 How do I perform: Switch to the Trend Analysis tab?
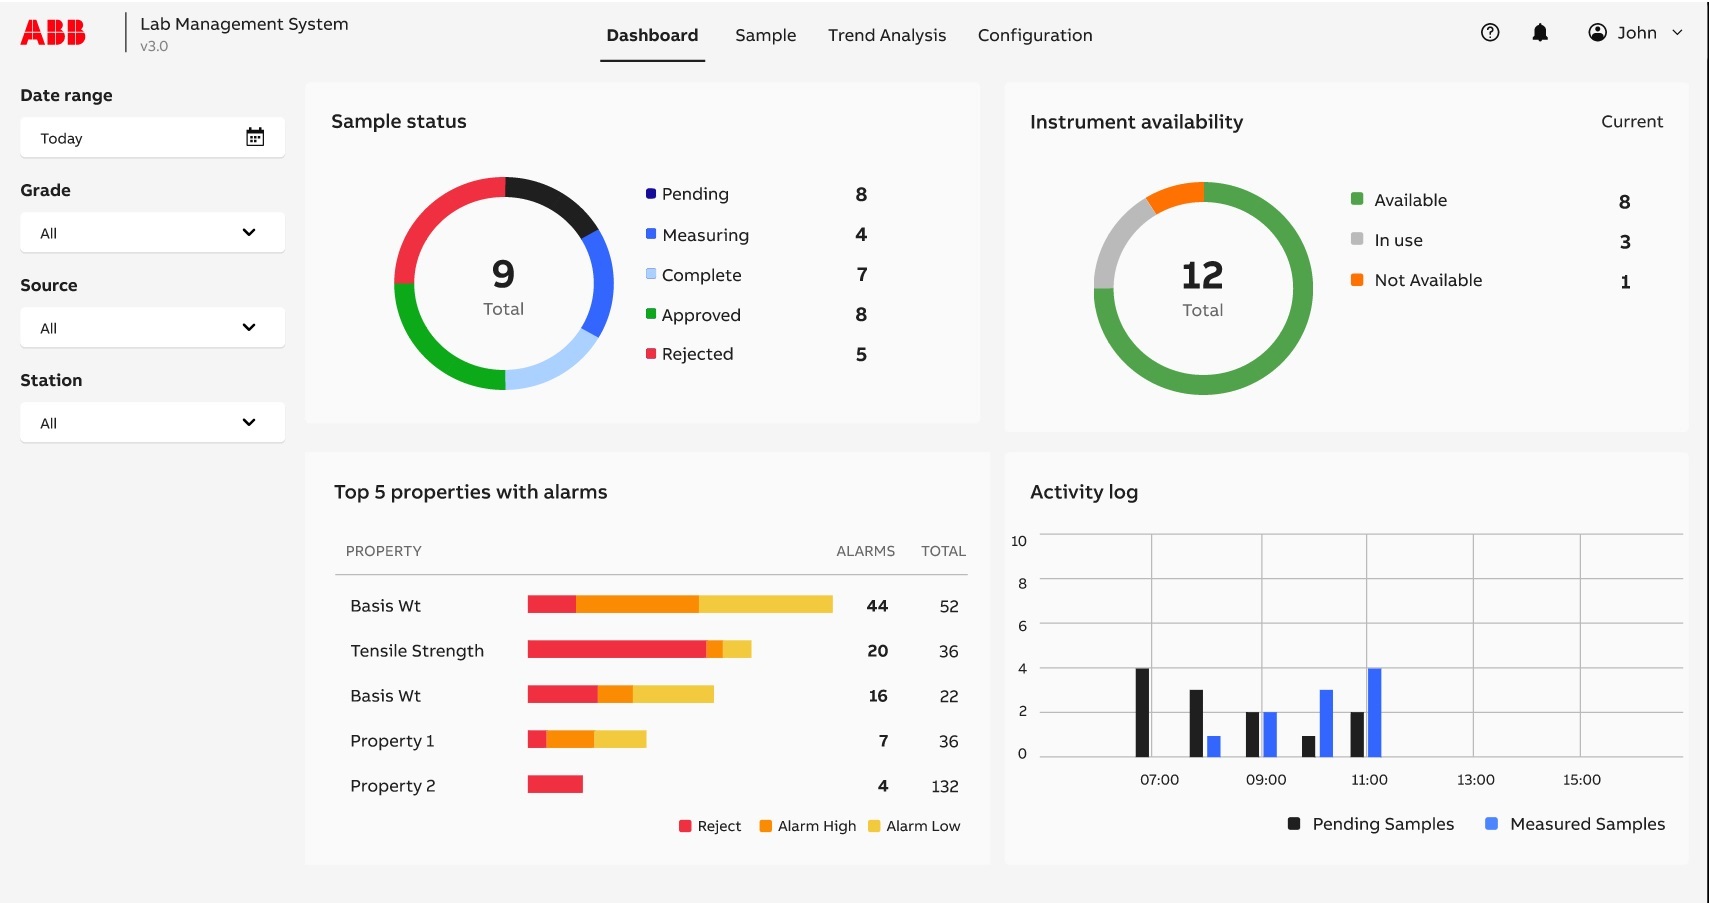tap(886, 35)
